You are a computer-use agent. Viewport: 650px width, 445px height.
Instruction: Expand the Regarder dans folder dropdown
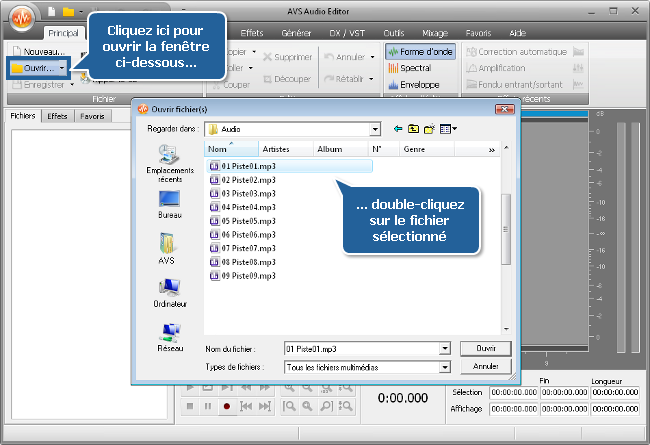[375, 129]
